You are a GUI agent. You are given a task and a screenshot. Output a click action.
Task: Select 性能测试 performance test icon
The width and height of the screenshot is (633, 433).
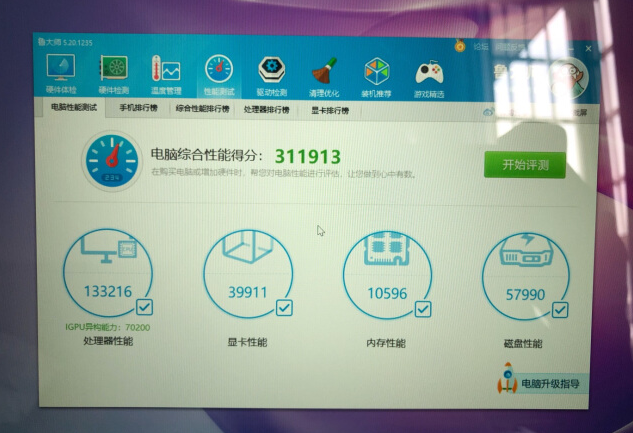pyautogui.click(x=219, y=76)
